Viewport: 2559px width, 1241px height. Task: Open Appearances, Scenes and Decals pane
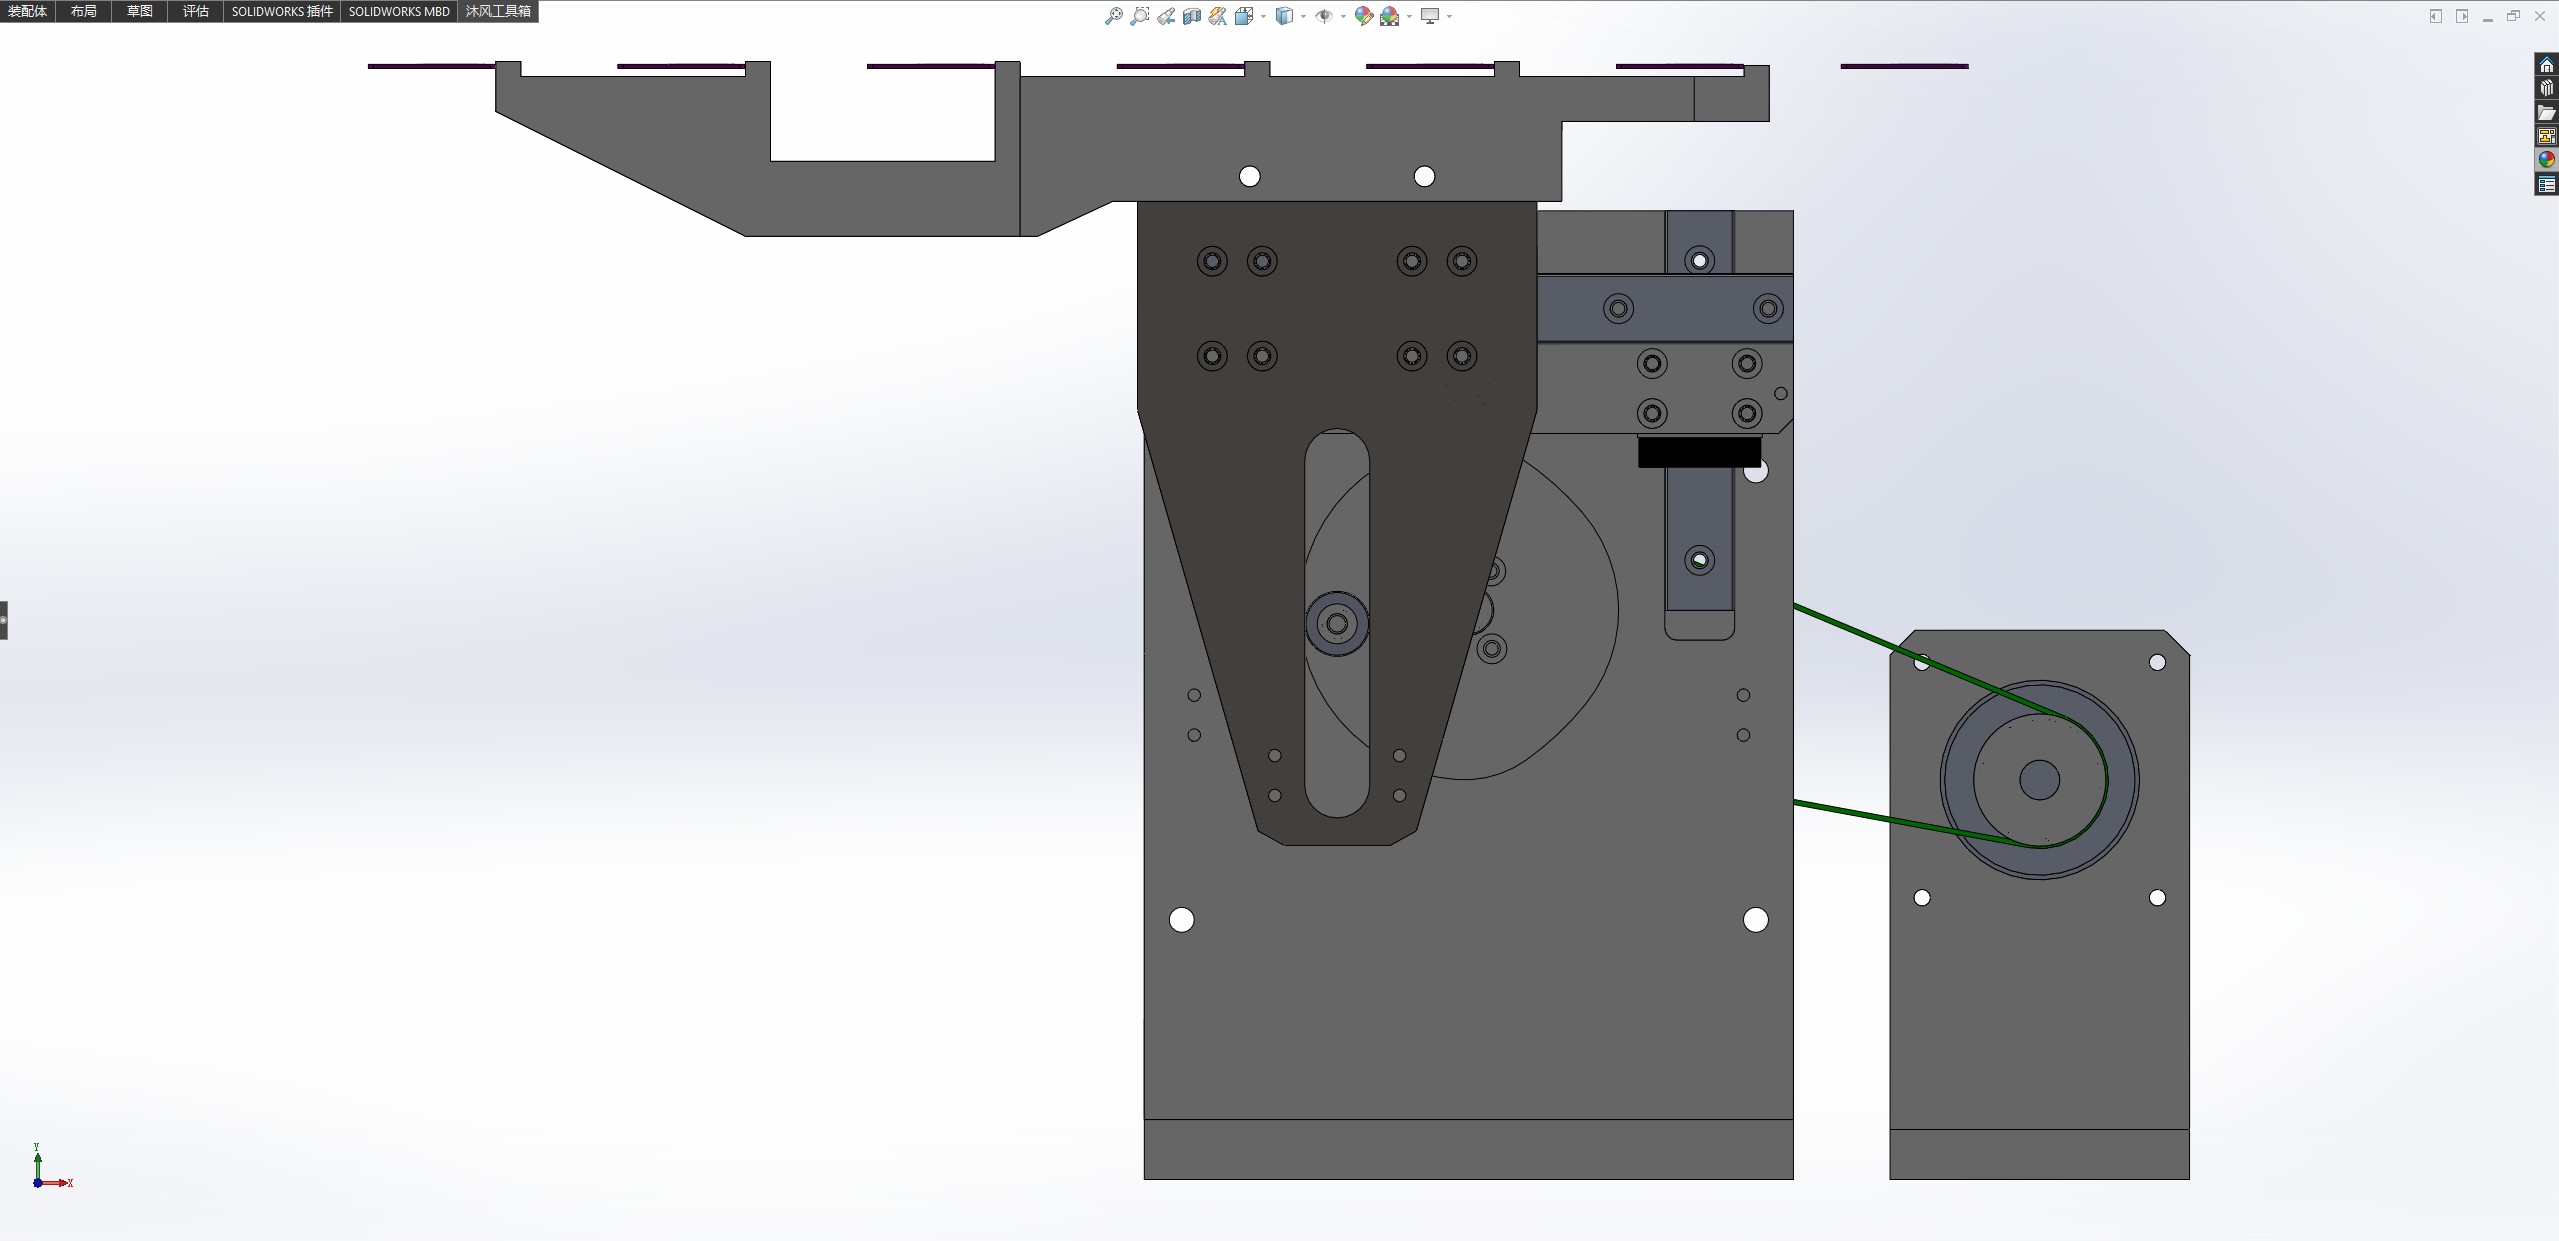click(x=2546, y=160)
